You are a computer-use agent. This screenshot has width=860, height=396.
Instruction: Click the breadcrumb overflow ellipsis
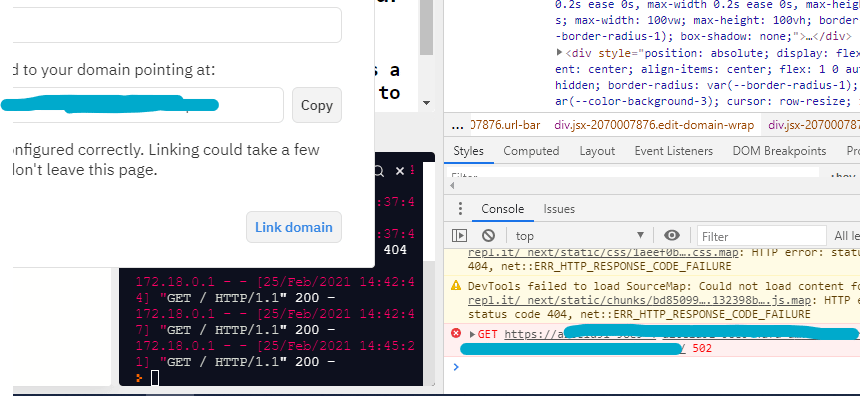(457, 126)
